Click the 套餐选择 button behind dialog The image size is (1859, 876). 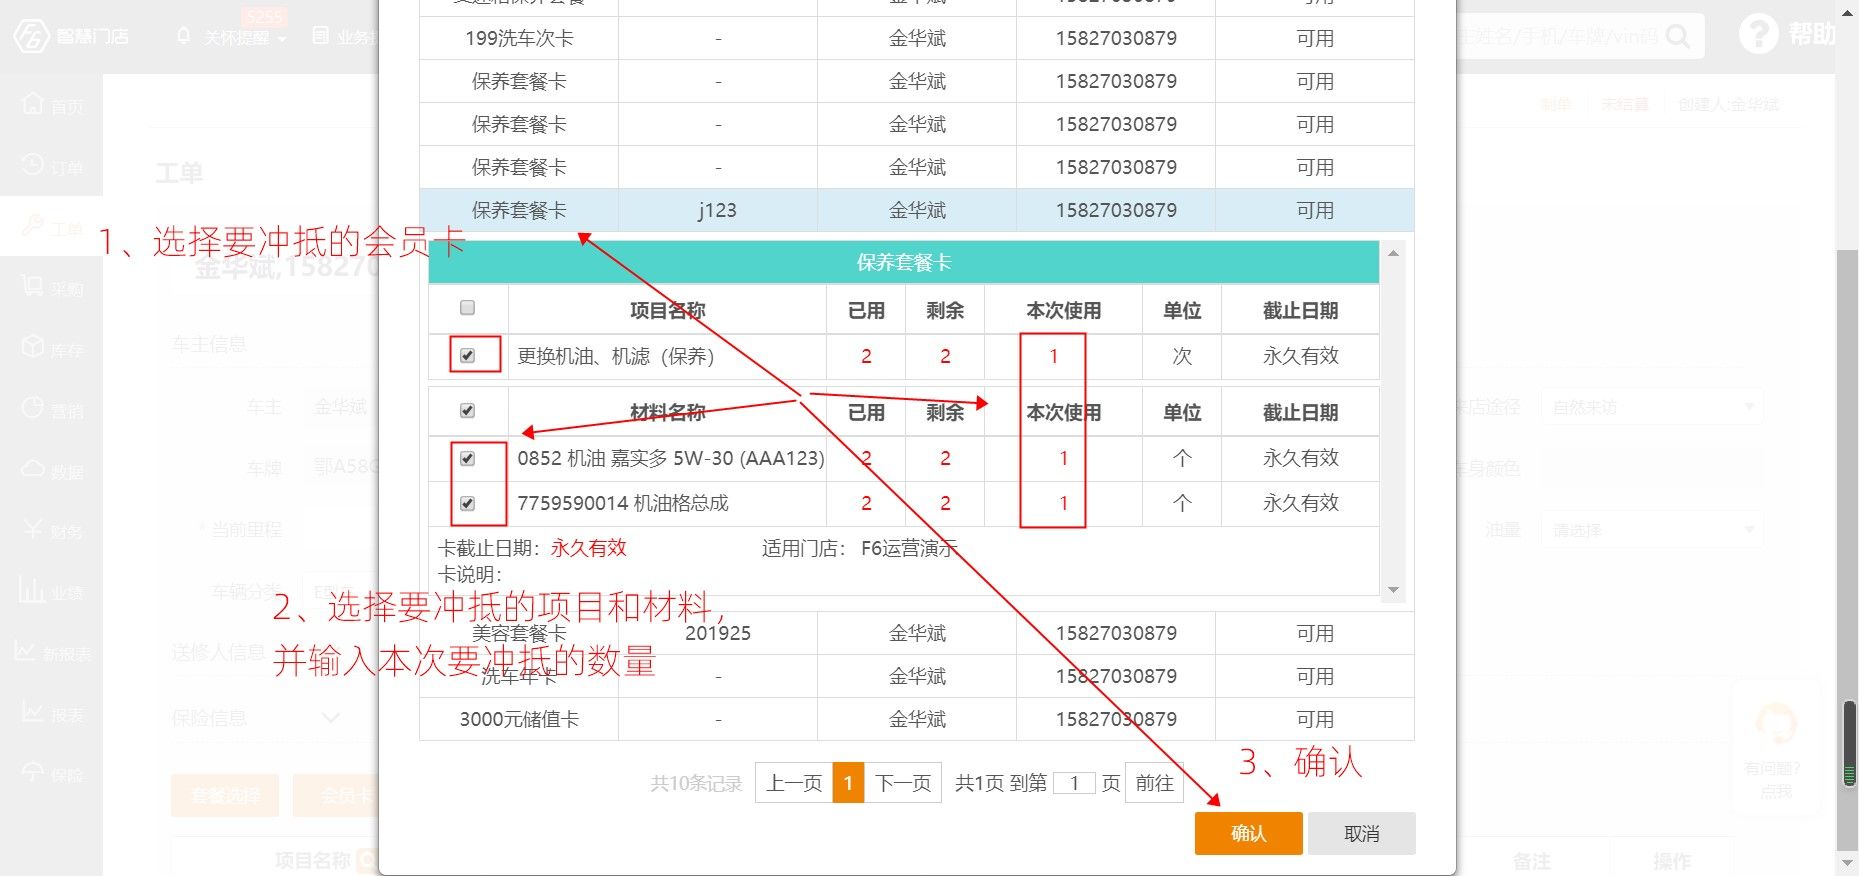(225, 796)
